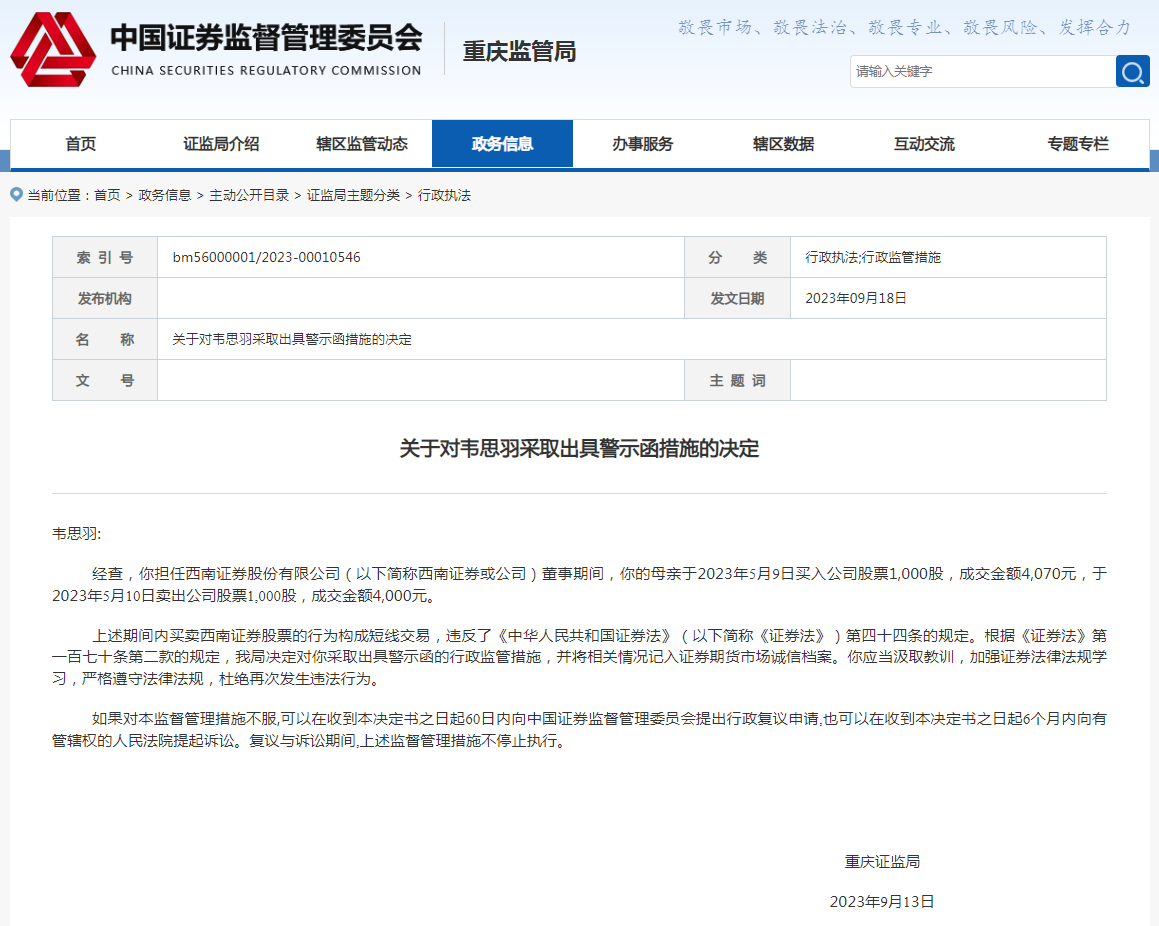Viewport: 1159px width, 926px height.
Task: Click 政务信息 breadcrumb link
Action: [x=165, y=195]
